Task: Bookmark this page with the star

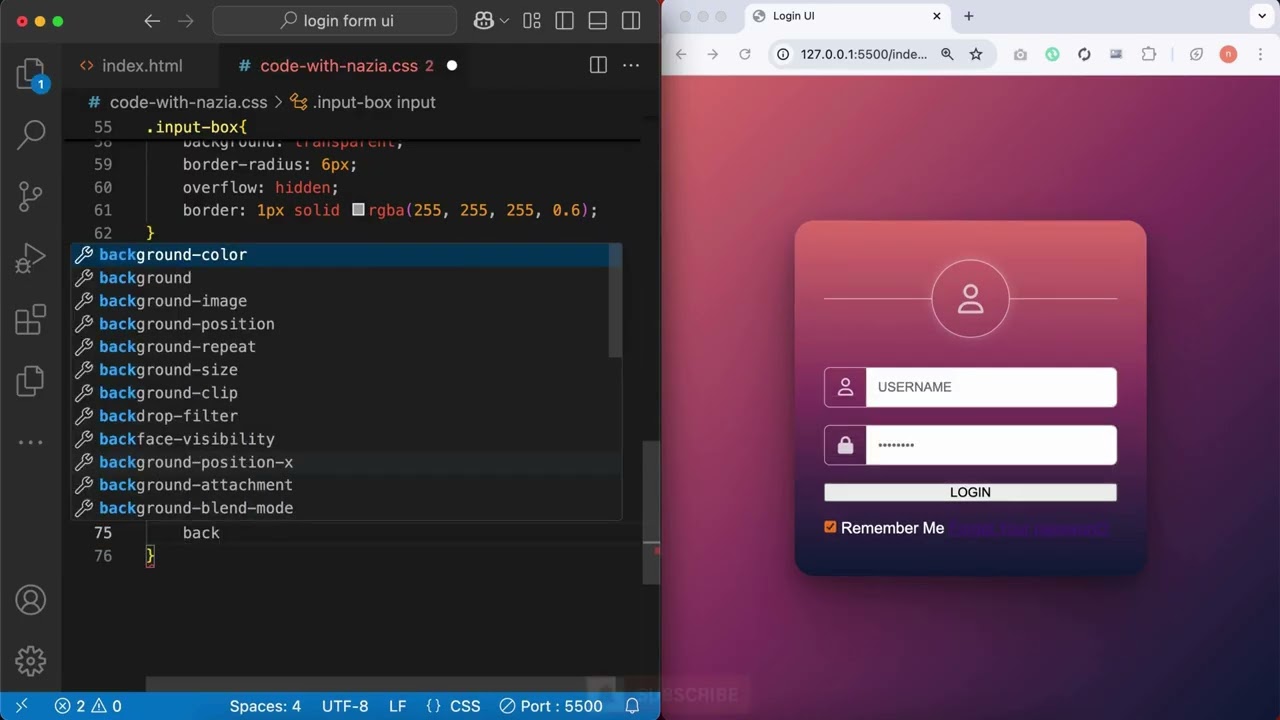Action: pos(976,54)
